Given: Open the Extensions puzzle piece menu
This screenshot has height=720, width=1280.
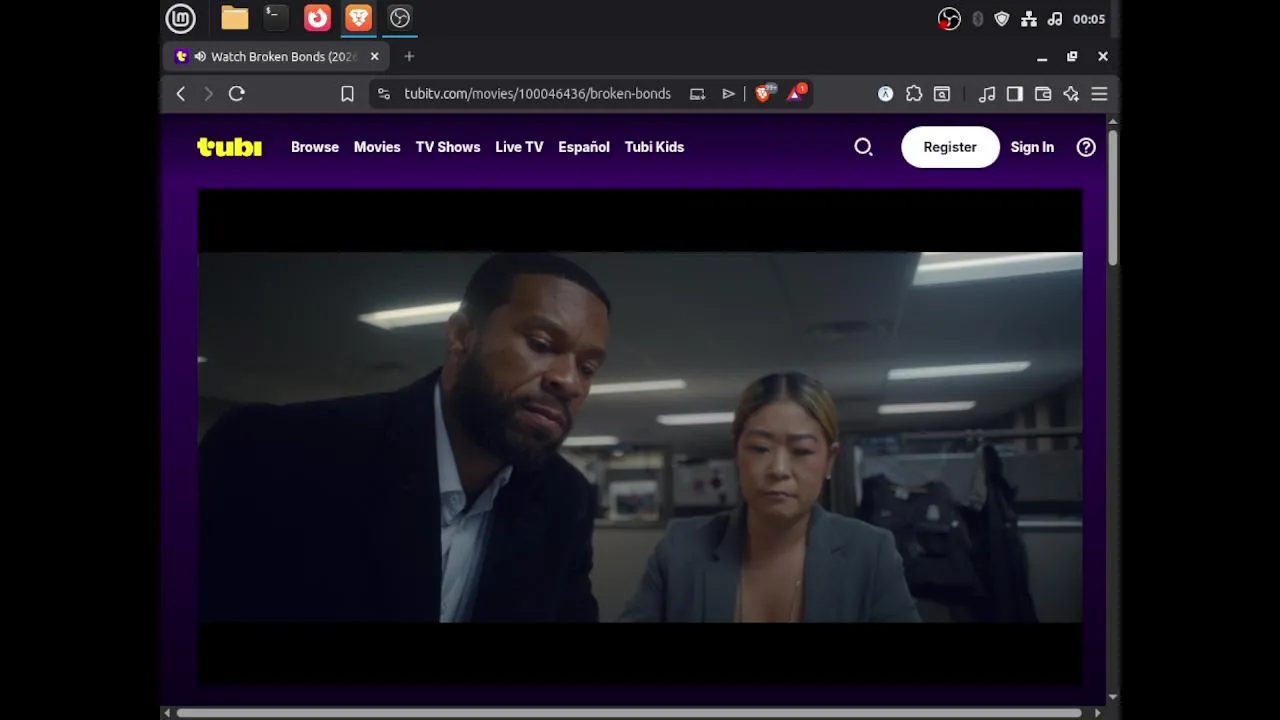Looking at the screenshot, I should point(914,94).
